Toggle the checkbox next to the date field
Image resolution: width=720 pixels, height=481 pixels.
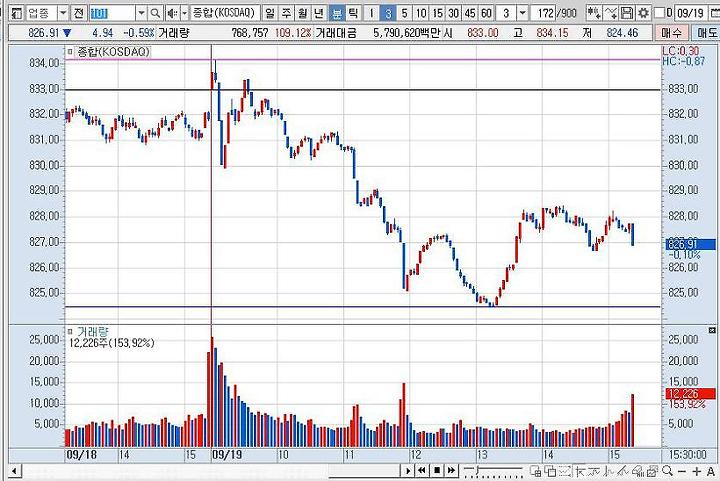(659, 12)
